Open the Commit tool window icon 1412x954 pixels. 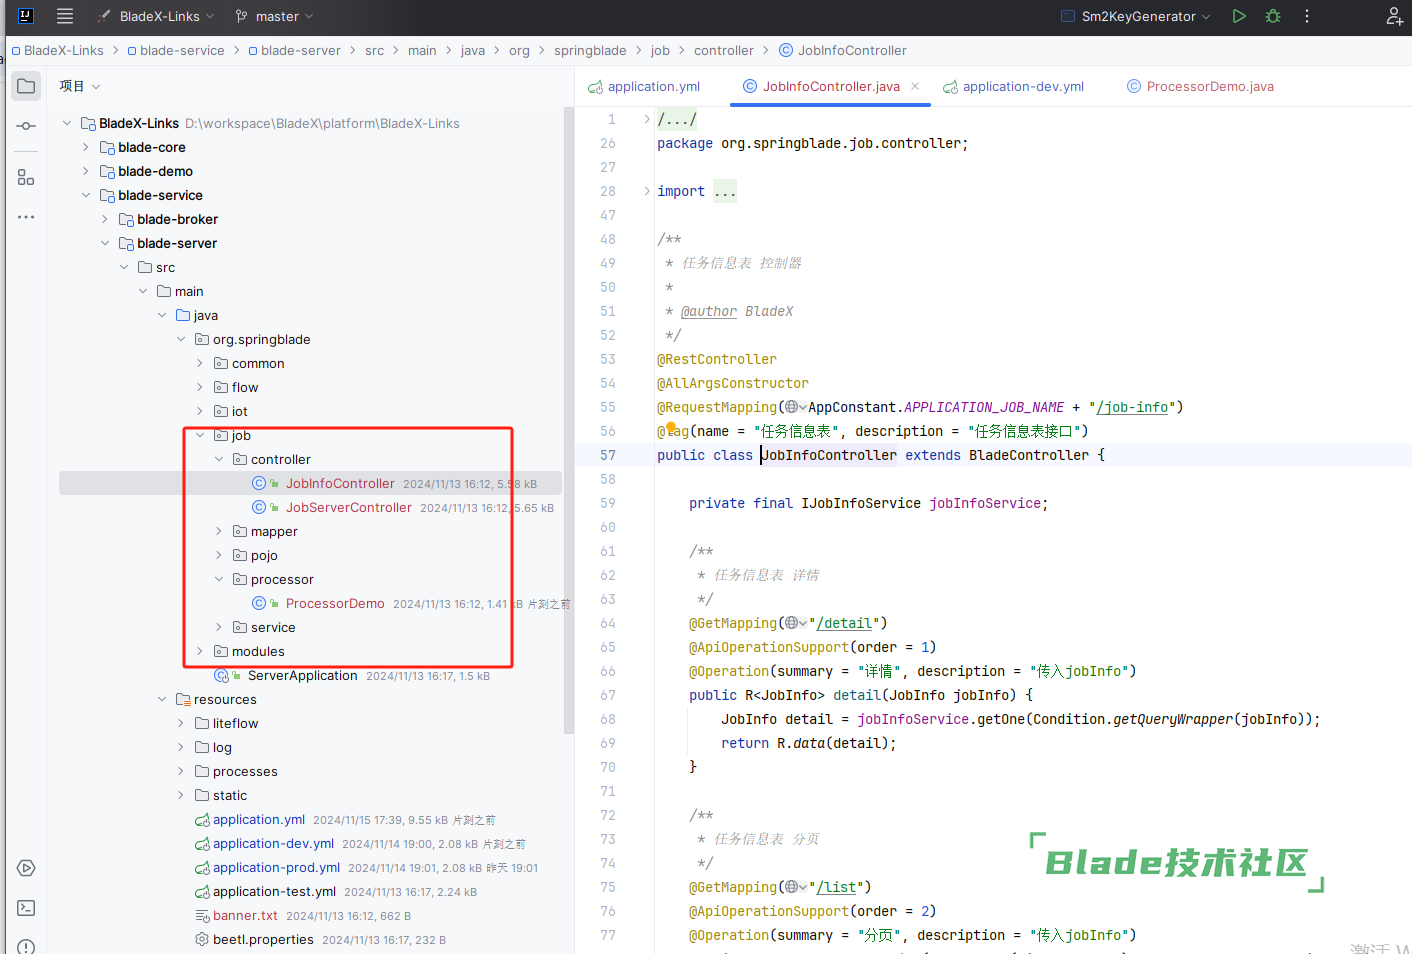click(26, 126)
